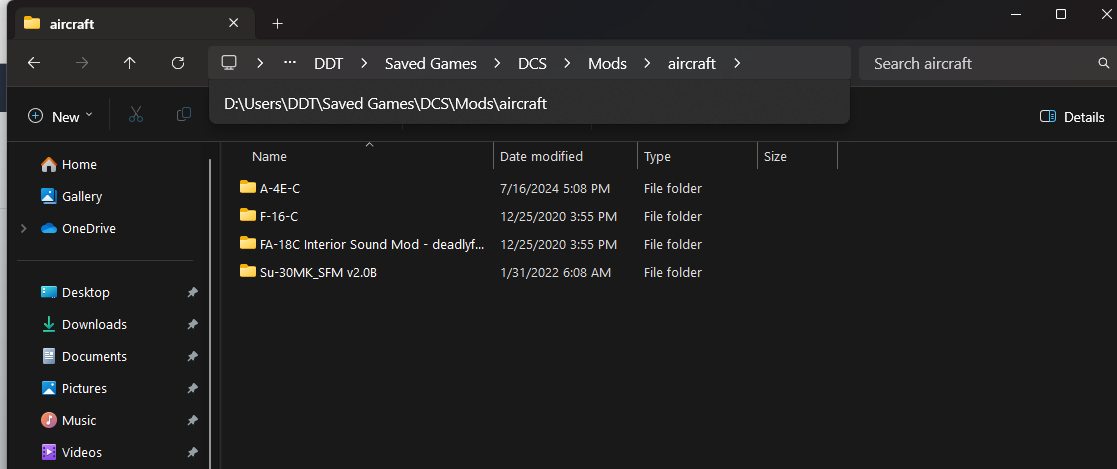Sort by Type column header

(658, 157)
